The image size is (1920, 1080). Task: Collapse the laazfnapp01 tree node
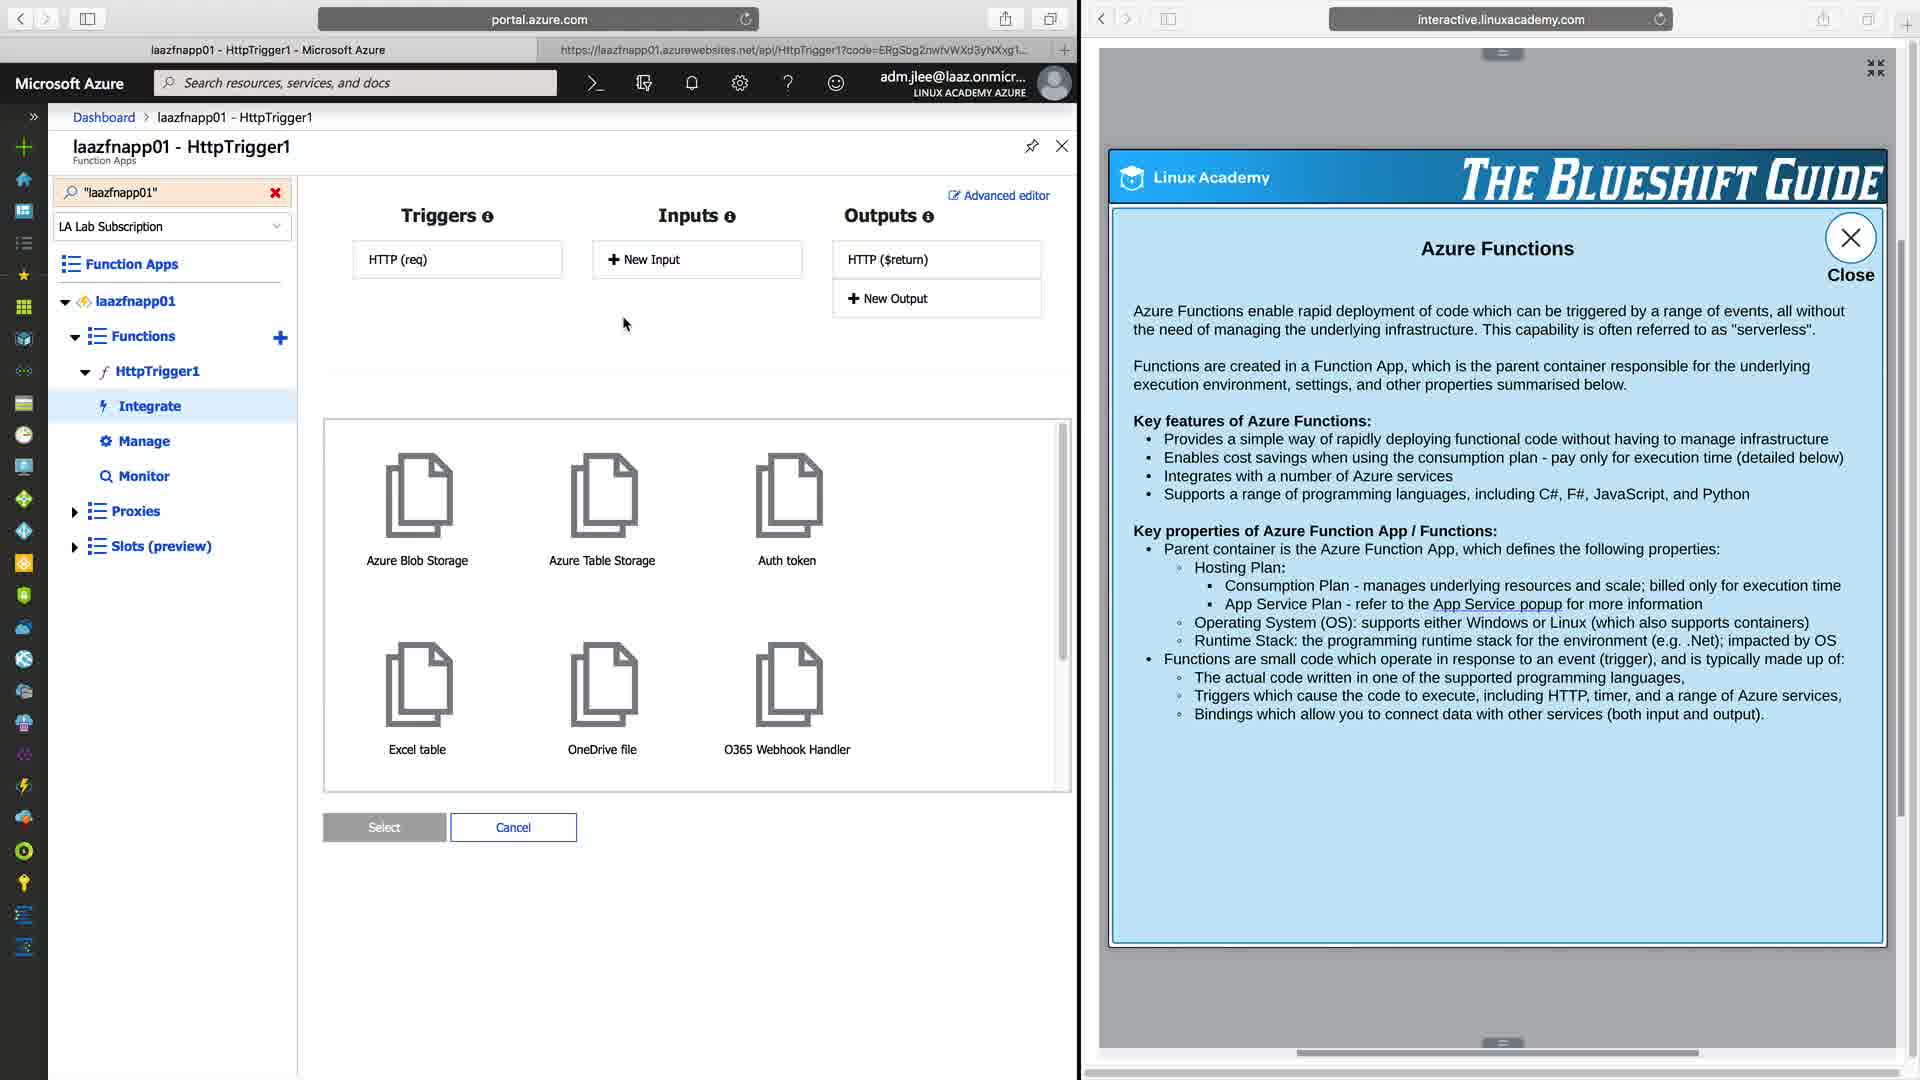(x=65, y=302)
